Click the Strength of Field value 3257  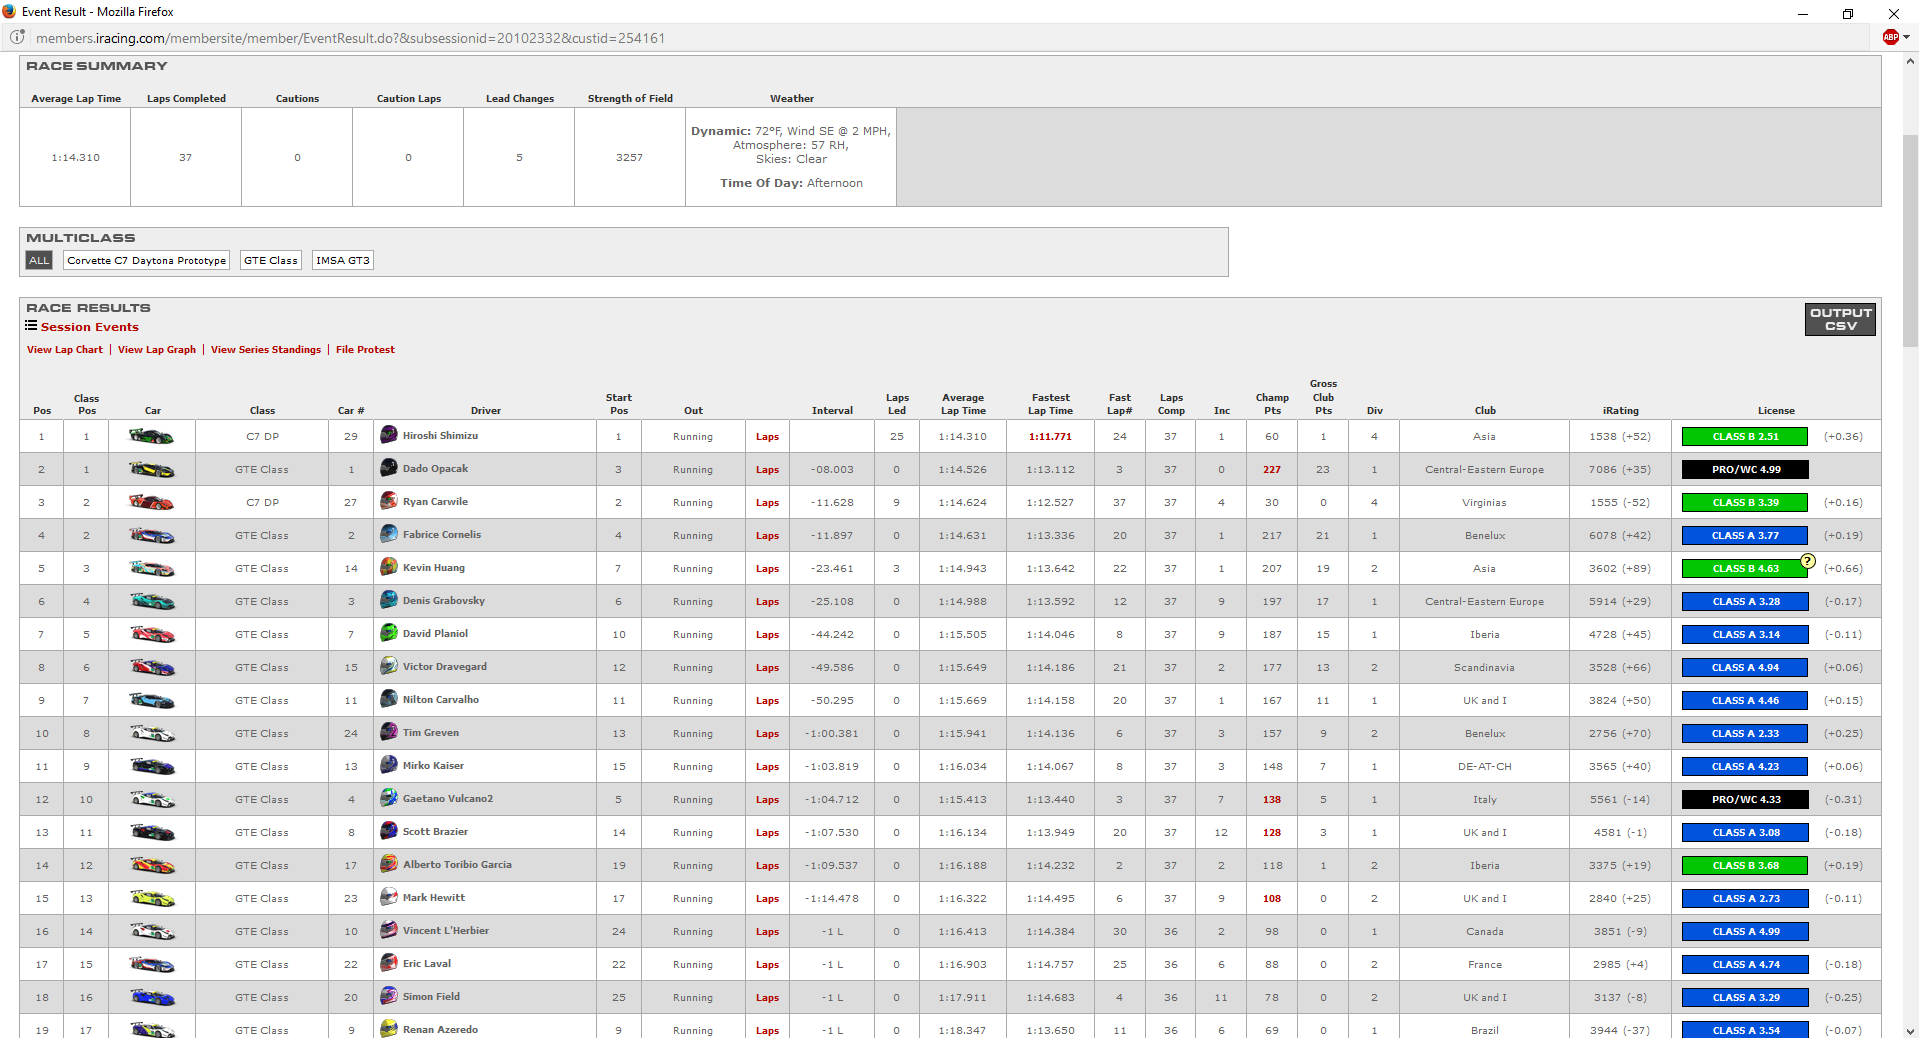click(x=629, y=158)
